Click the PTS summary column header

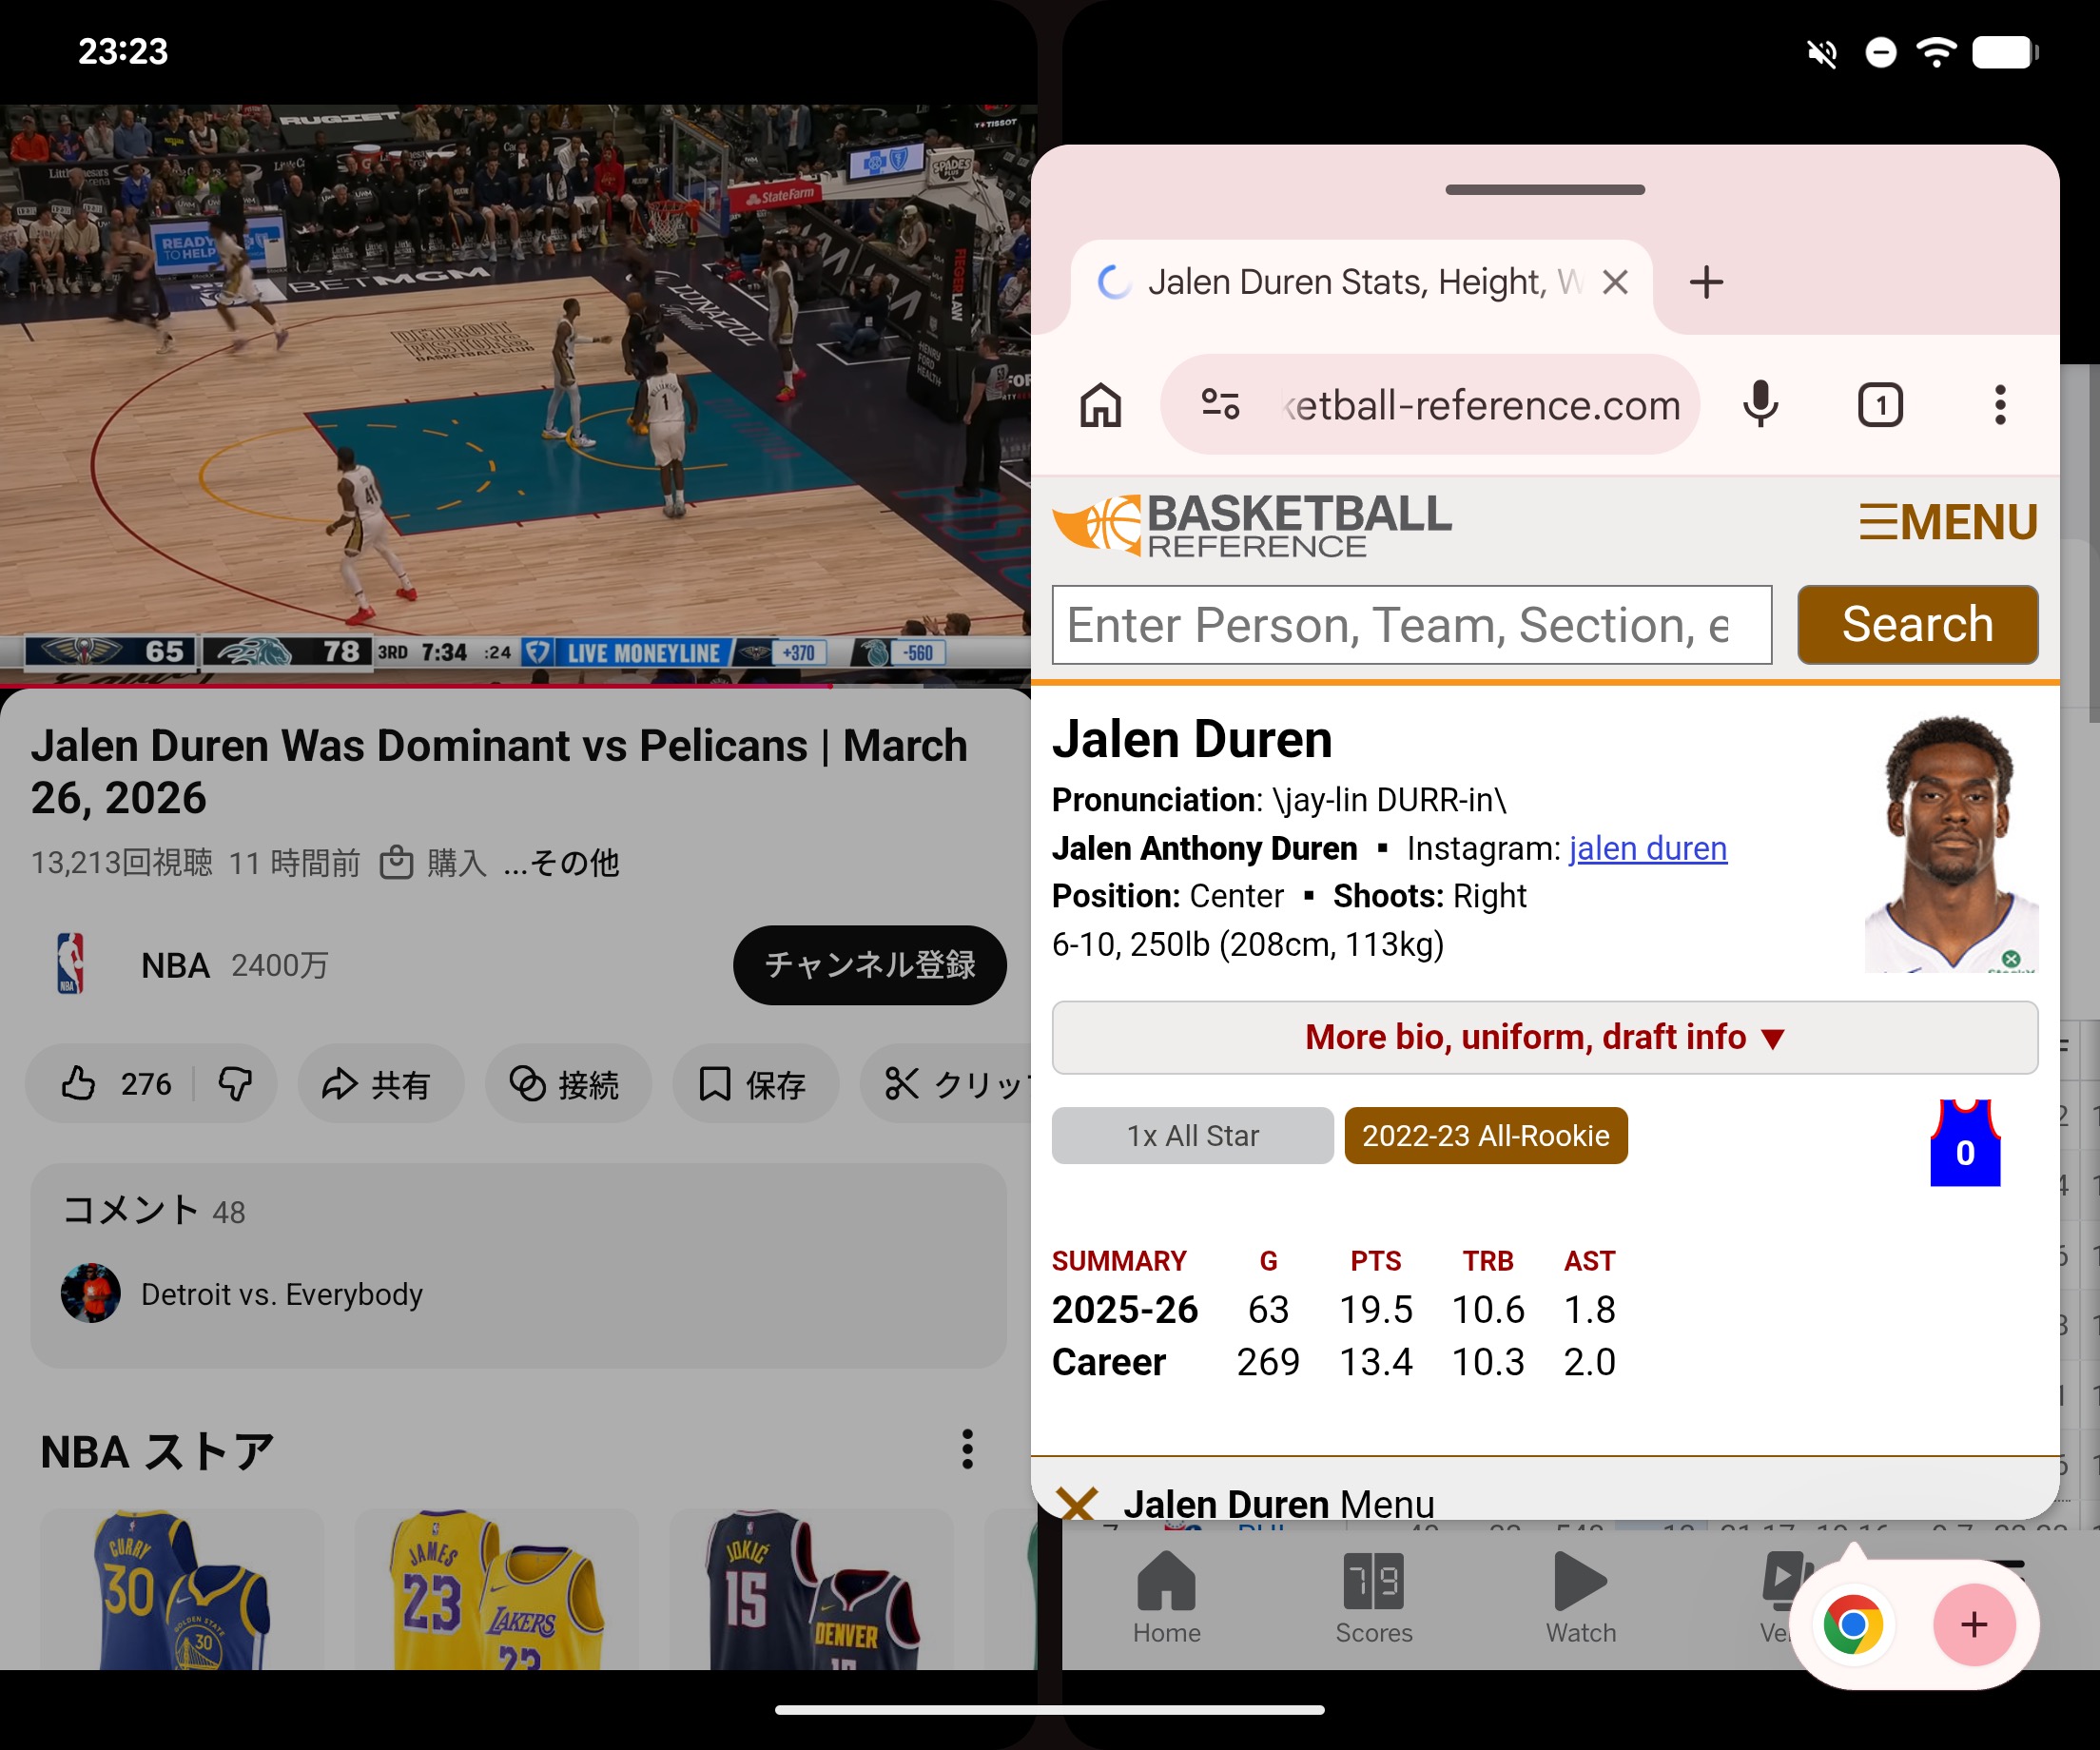pos(1375,1261)
